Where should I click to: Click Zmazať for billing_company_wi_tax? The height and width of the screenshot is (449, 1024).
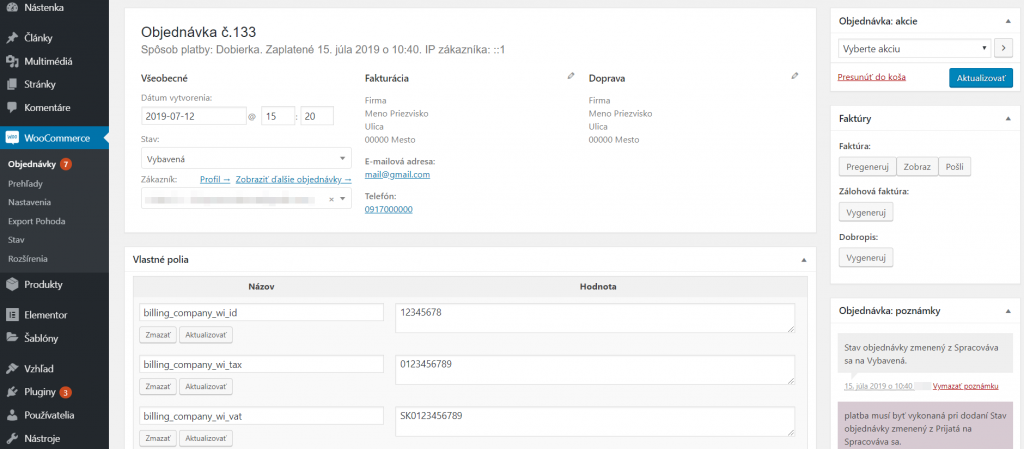point(157,387)
